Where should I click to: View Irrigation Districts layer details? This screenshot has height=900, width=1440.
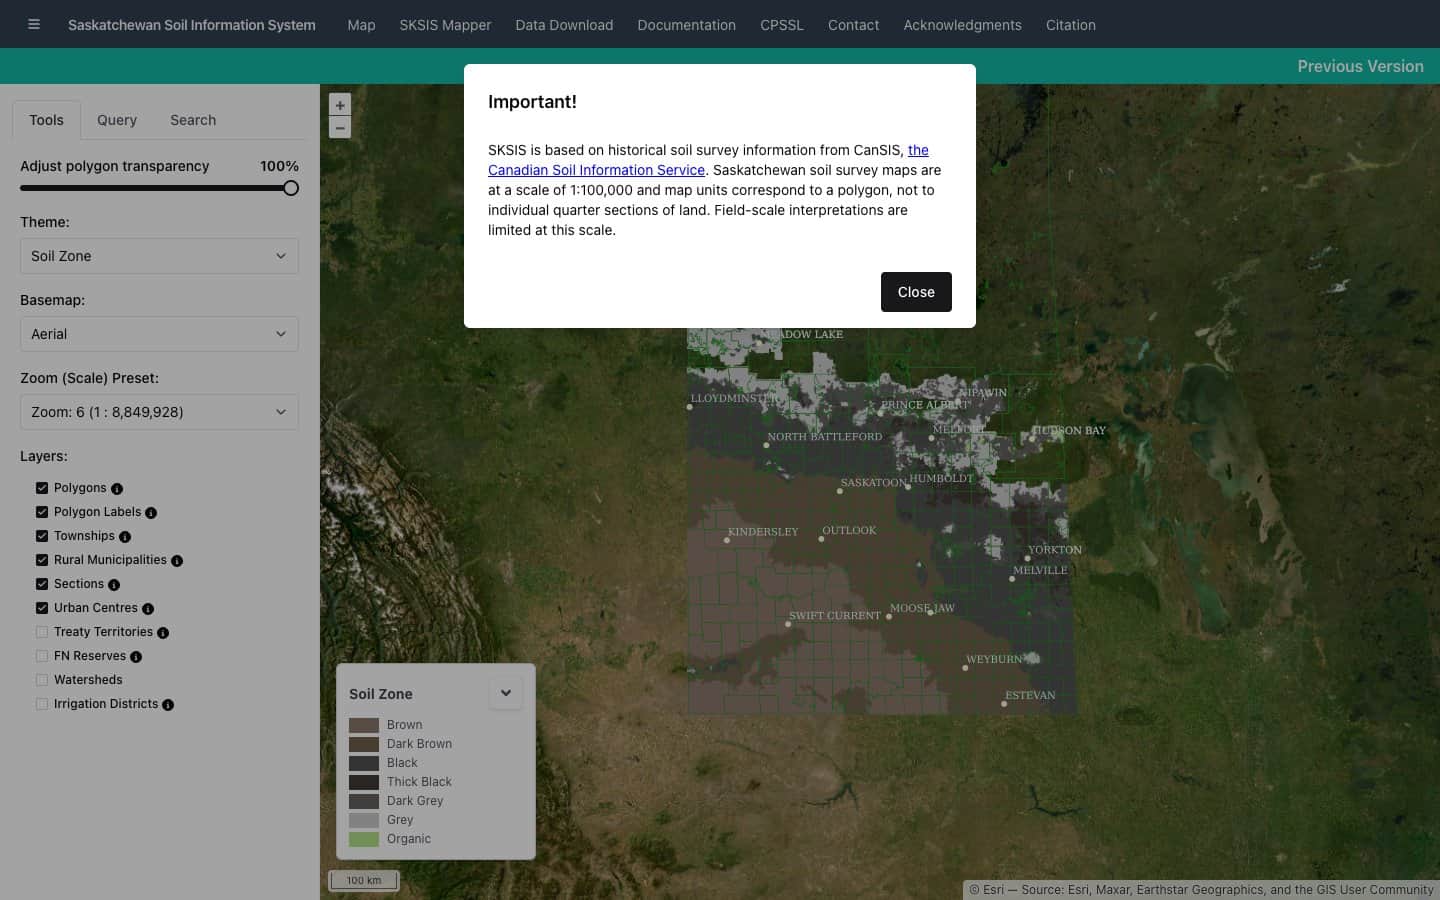168,705
